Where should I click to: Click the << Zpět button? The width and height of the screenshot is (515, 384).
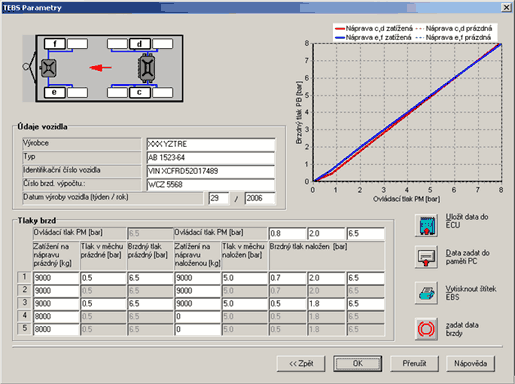pos(301,363)
